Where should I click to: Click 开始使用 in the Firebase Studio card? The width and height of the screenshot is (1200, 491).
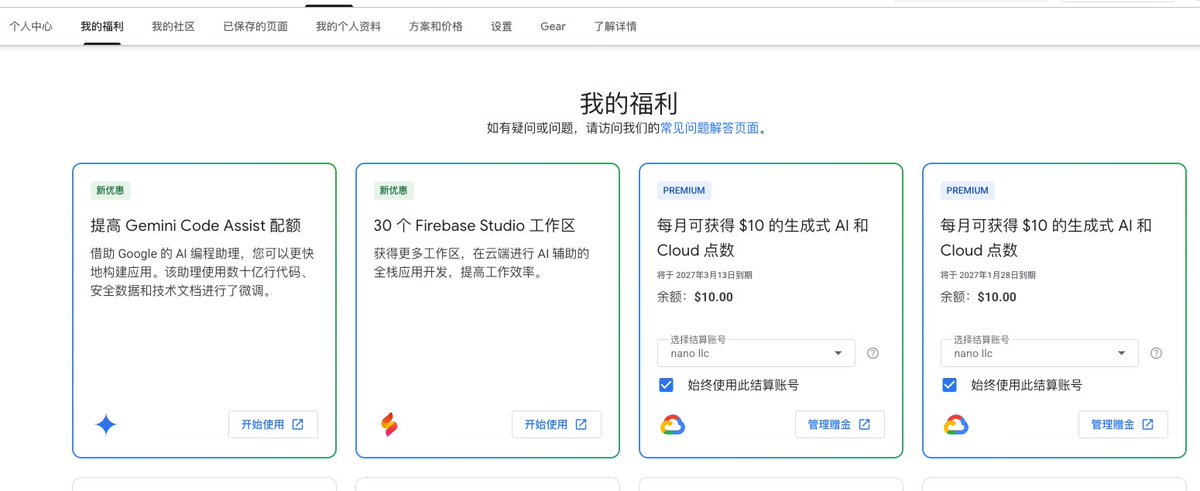[x=556, y=424]
